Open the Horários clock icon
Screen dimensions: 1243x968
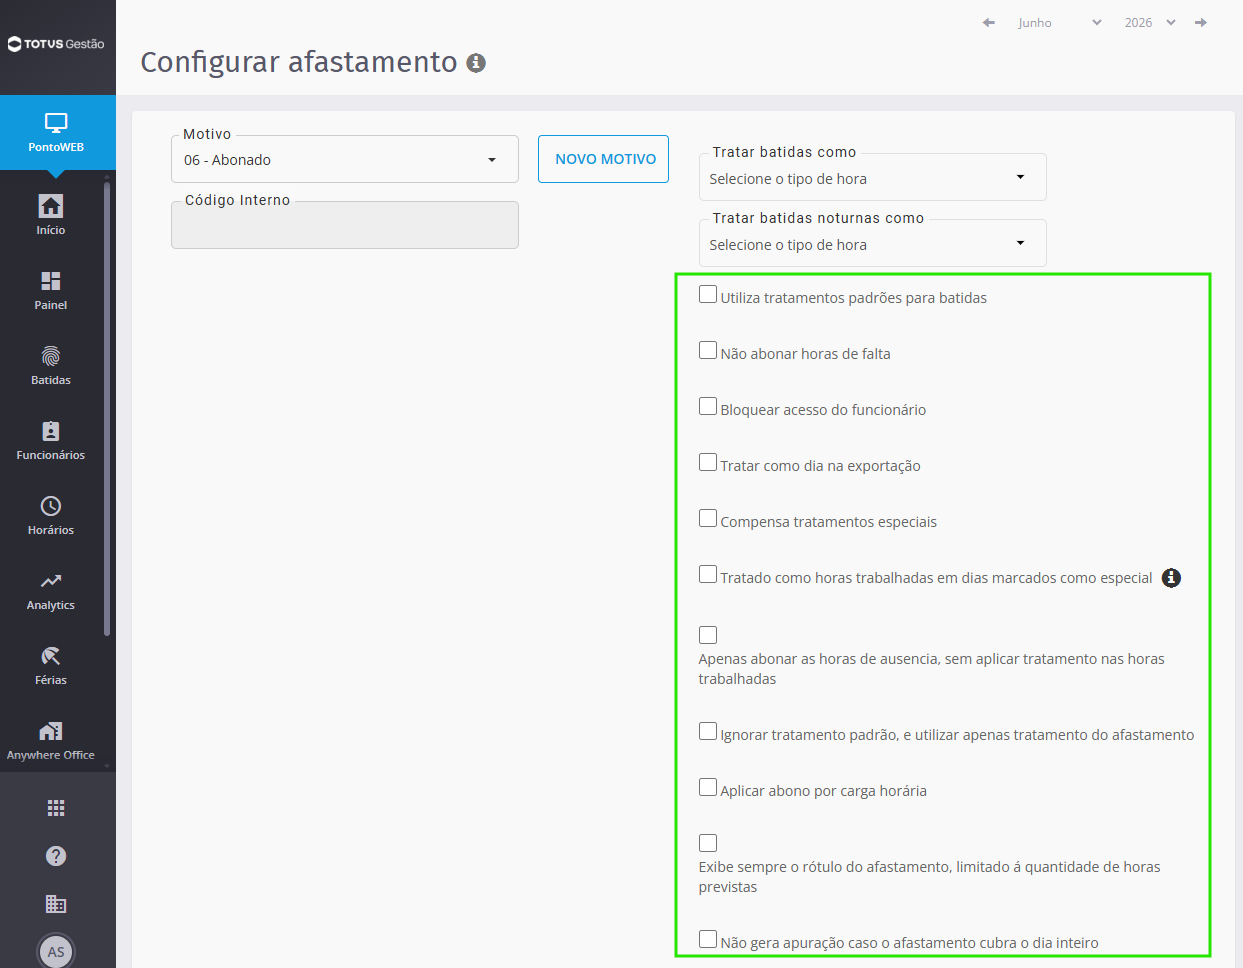51,506
